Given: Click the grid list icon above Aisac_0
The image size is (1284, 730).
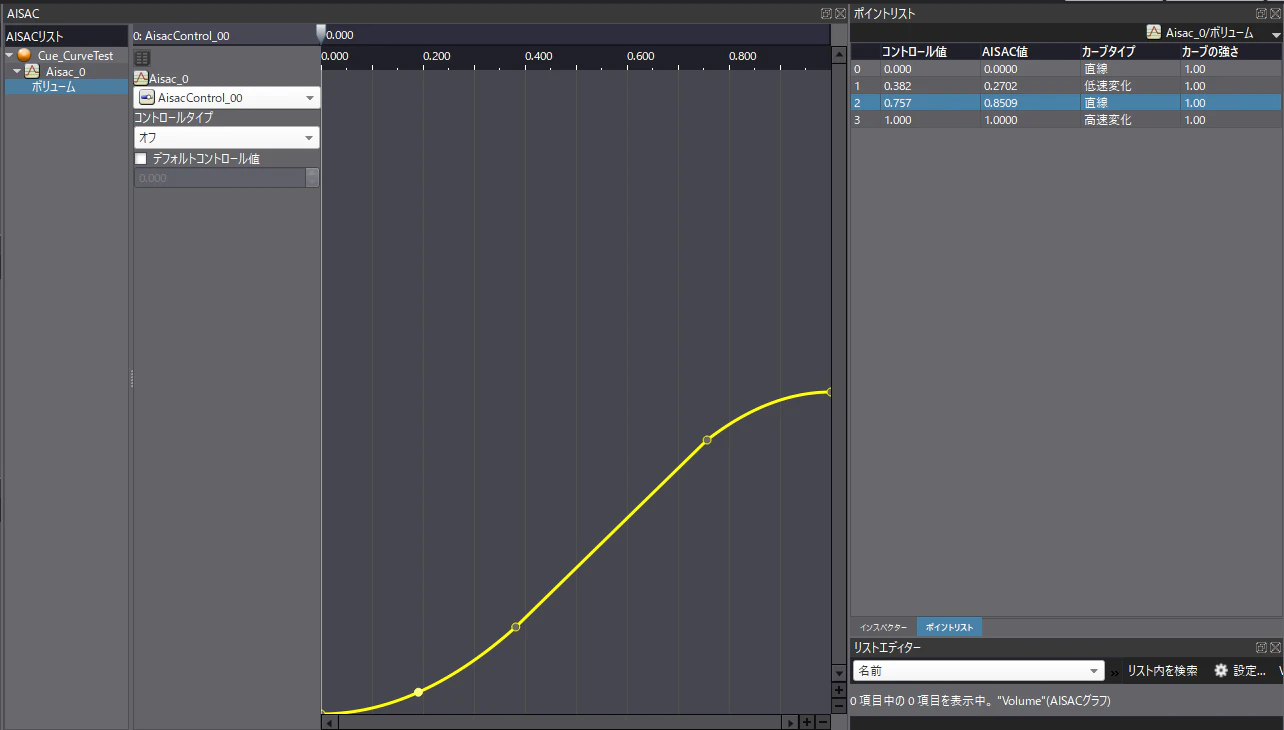Looking at the screenshot, I should [142, 59].
